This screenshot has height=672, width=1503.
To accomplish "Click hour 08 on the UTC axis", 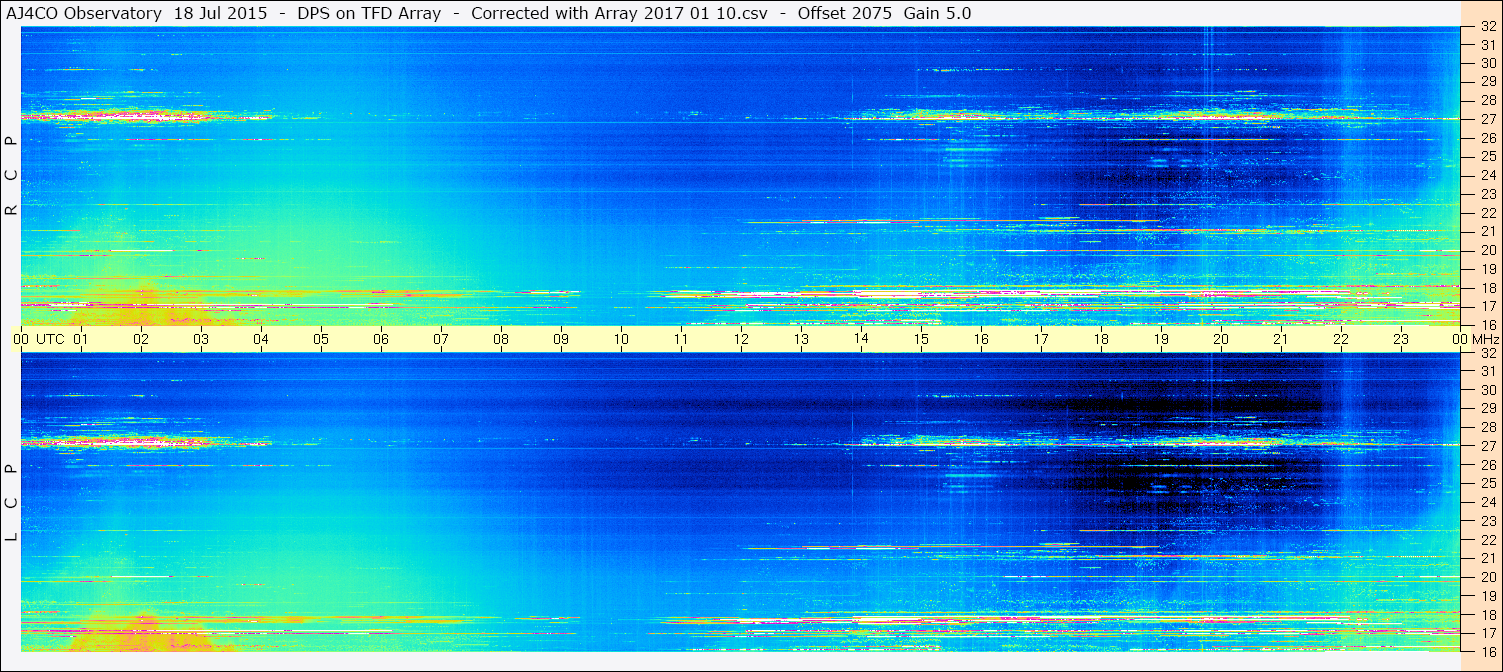I will click(501, 339).
